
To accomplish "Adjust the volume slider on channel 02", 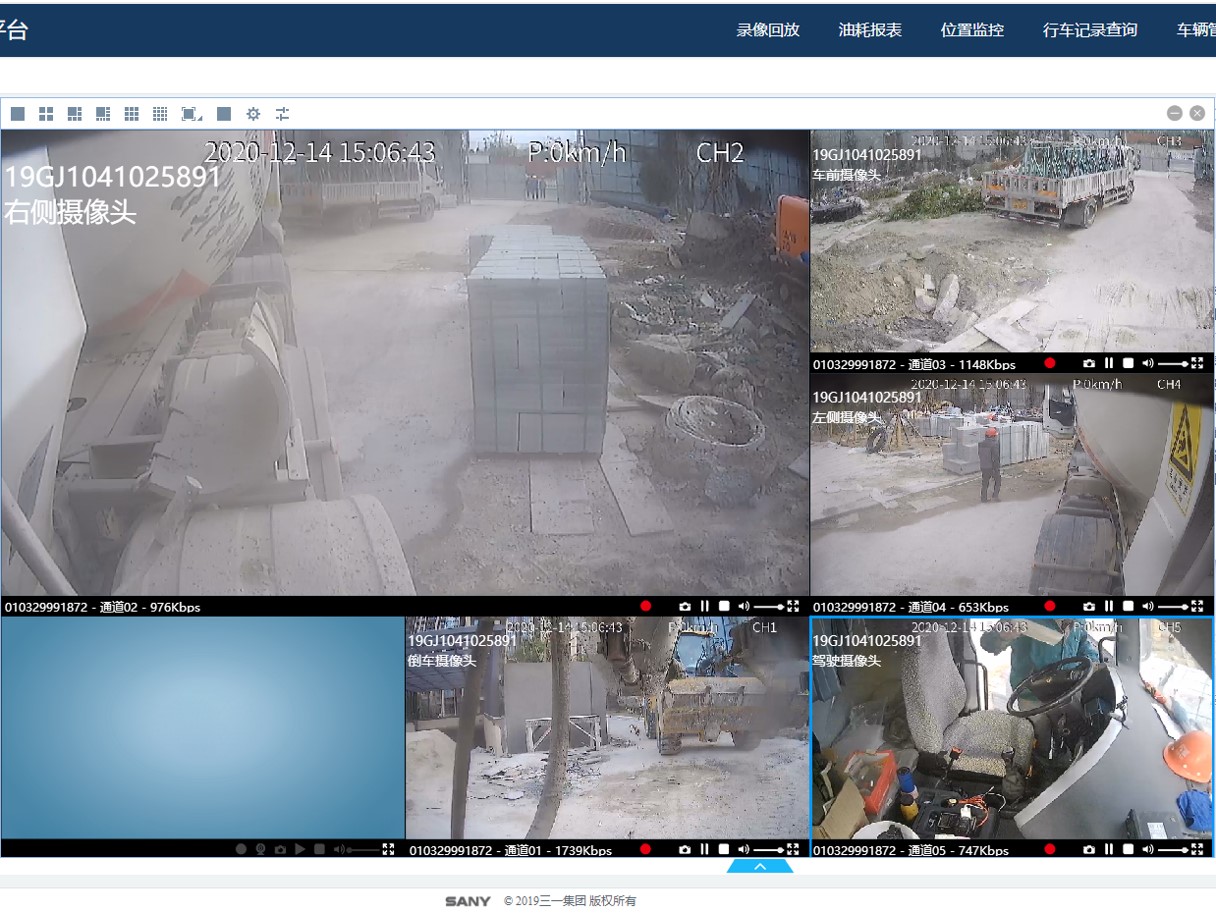I will pos(769,606).
